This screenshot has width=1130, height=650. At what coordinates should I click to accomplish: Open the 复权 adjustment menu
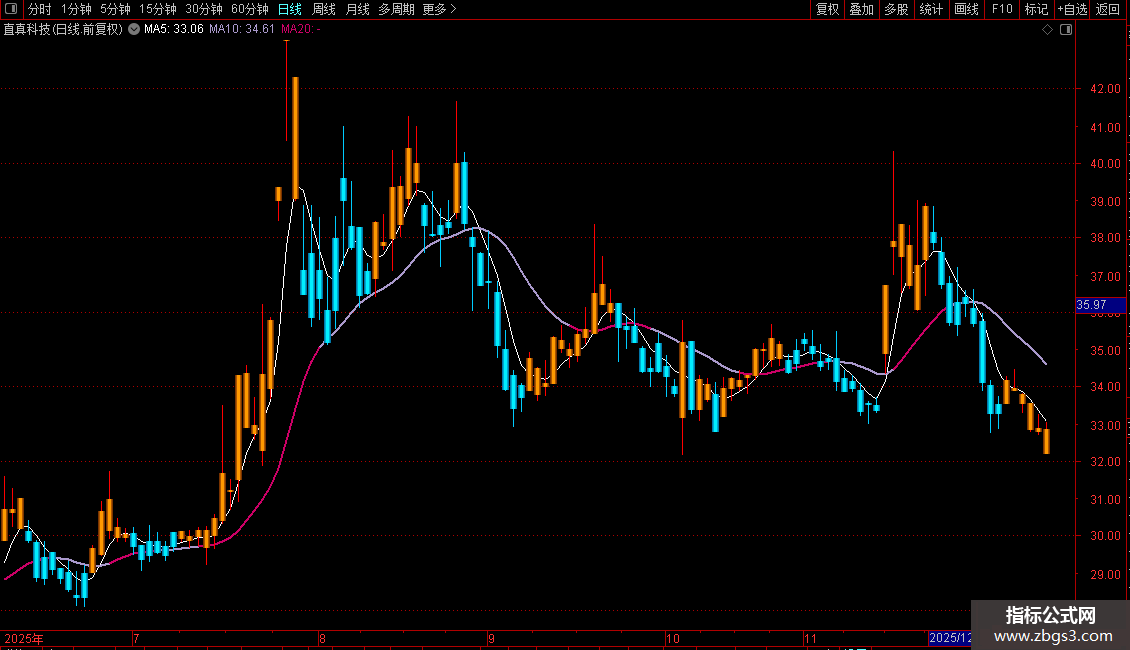(827, 9)
